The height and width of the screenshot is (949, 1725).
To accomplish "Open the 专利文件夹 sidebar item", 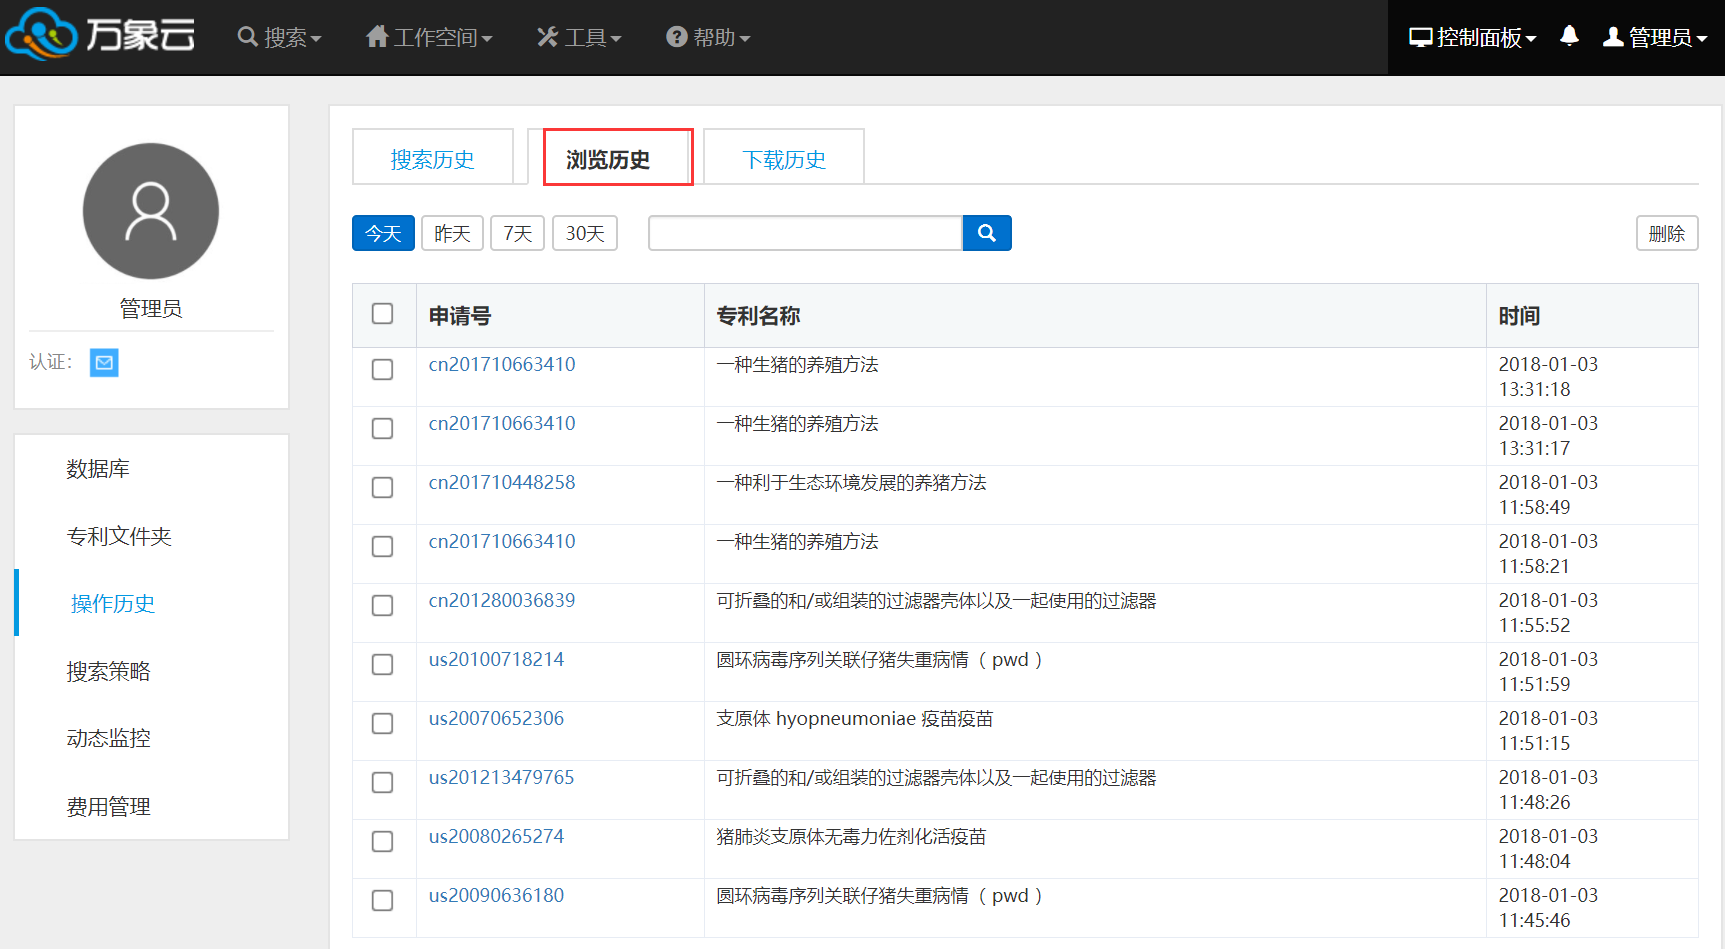I will (x=119, y=536).
